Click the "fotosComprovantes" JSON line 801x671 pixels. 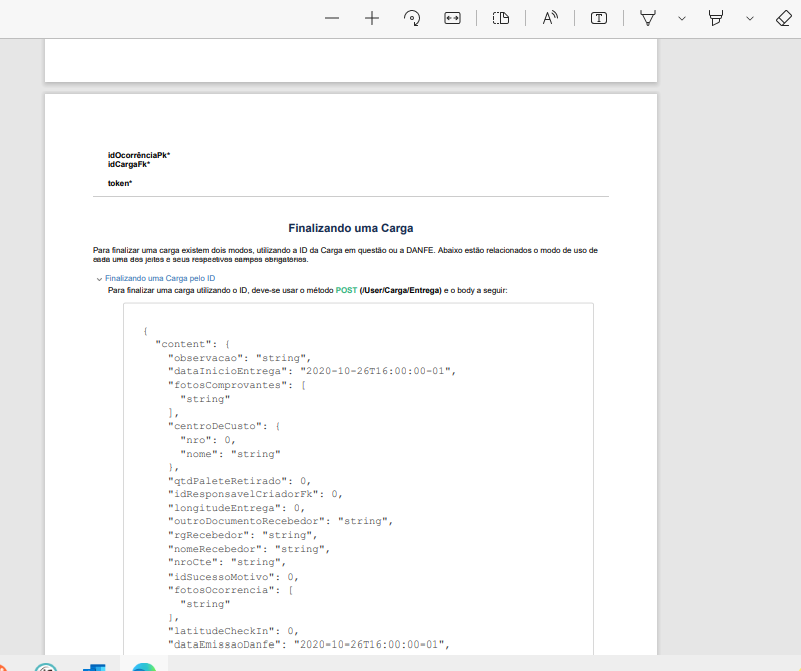237,385
